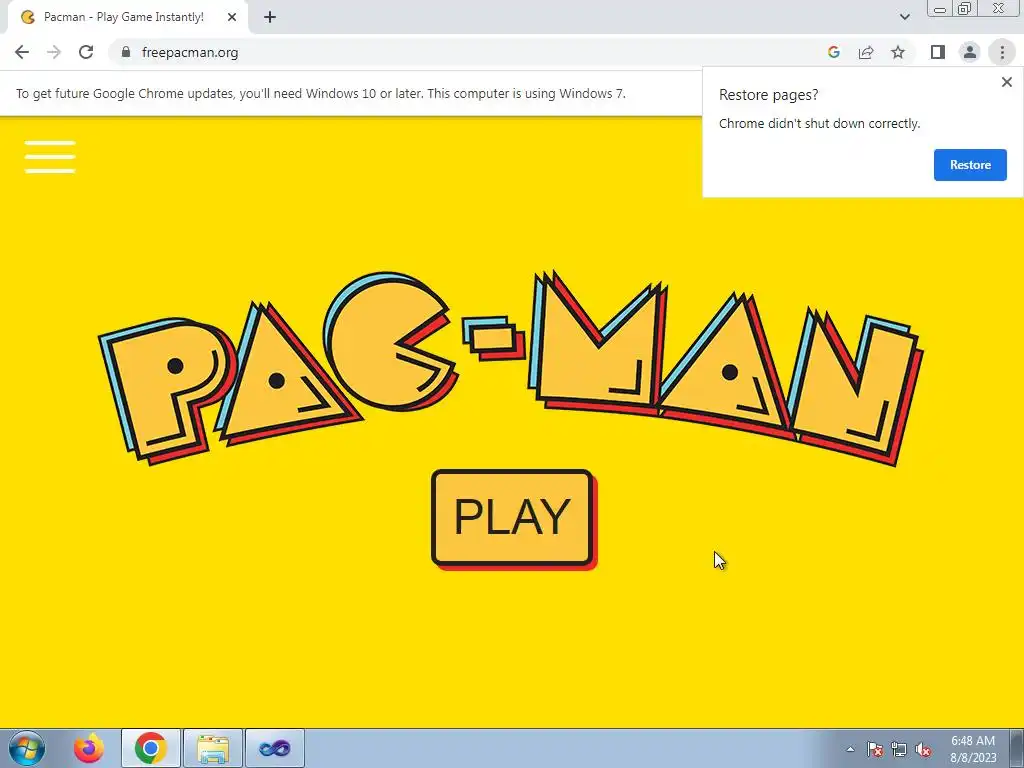Open the Chrome three-dot menu
Screen dimensions: 1024x768
(1002, 52)
